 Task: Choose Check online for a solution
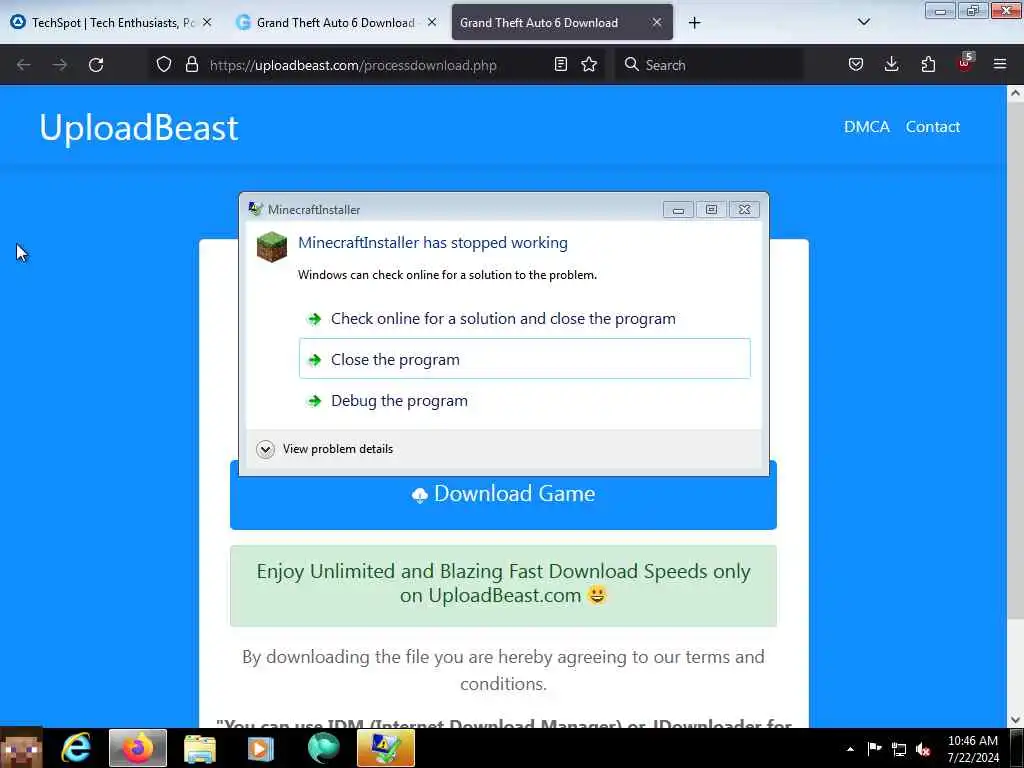coord(524,319)
